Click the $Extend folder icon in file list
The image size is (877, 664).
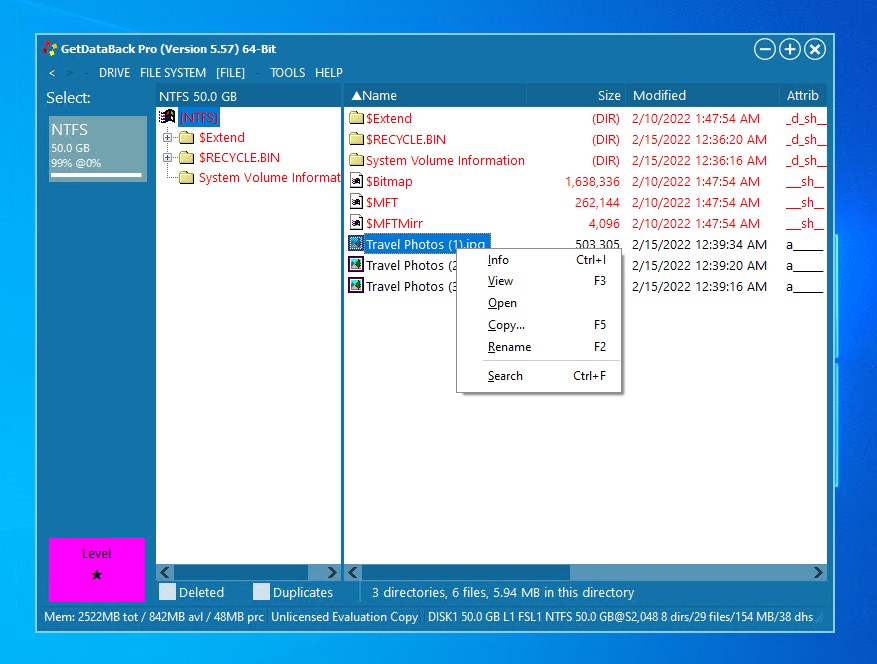pyautogui.click(x=356, y=118)
